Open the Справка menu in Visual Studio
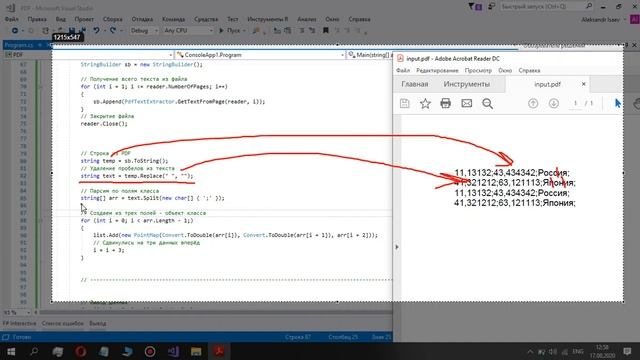The width and height of the screenshot is (640, 360). click(359, 19)
